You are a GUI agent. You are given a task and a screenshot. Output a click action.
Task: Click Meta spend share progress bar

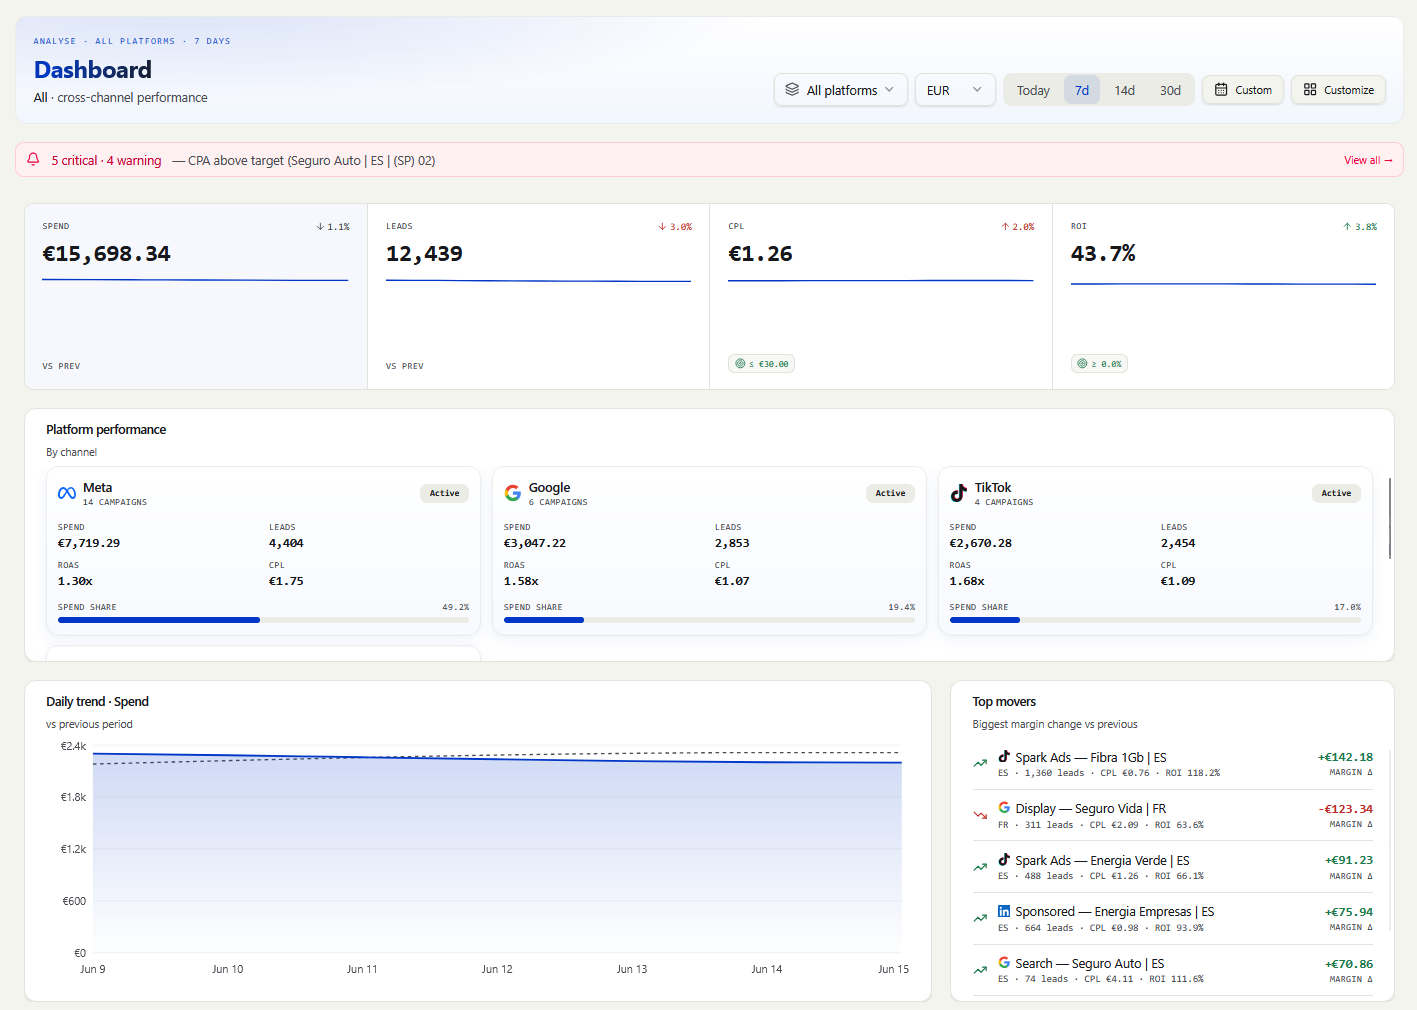tap(263, 620)
